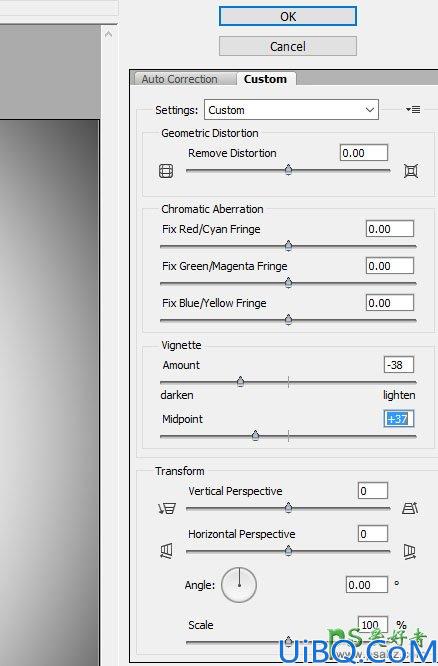The image size is (438, 666).
Task: Click the right horizontal perspective icon
Action: point(410,551)
